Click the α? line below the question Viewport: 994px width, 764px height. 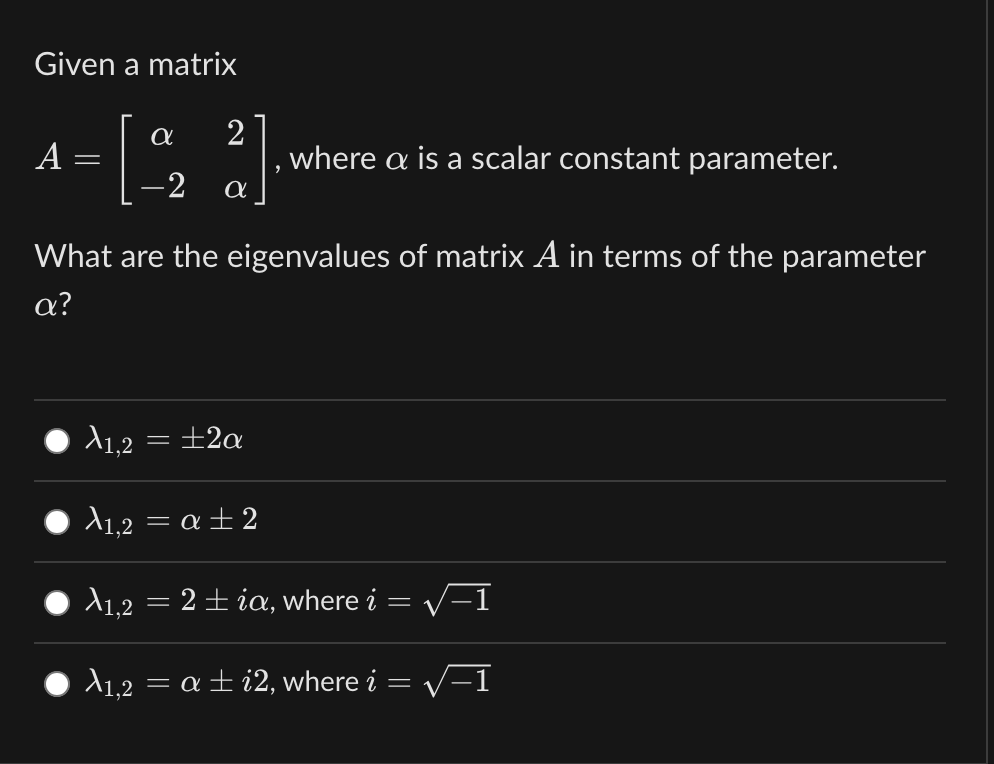(x=50, y=303)
